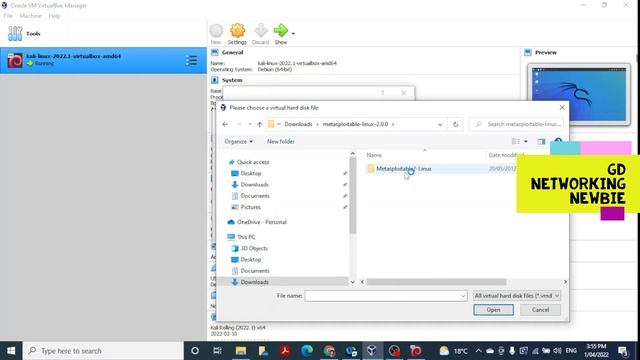
Task: Click the navigation pane scroll-down arrow
Action: (x=353, y=282)
